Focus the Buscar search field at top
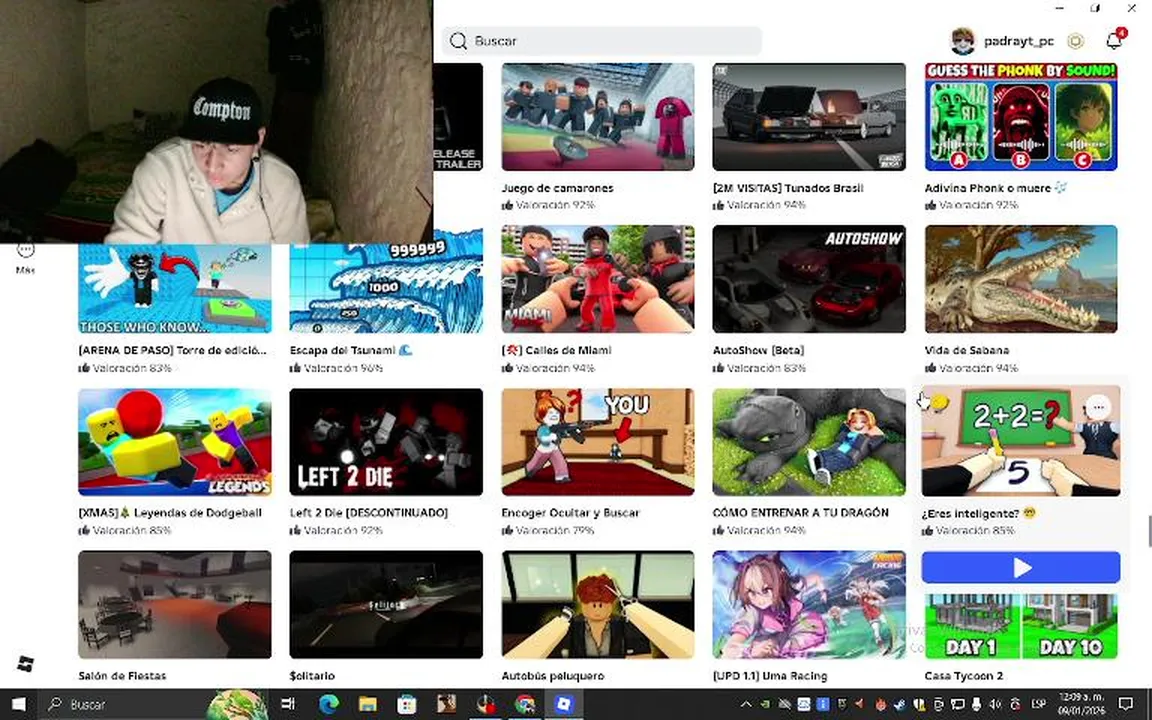Image resolution: width=1152 pixels, height=720 pixels. pos(602,41)
